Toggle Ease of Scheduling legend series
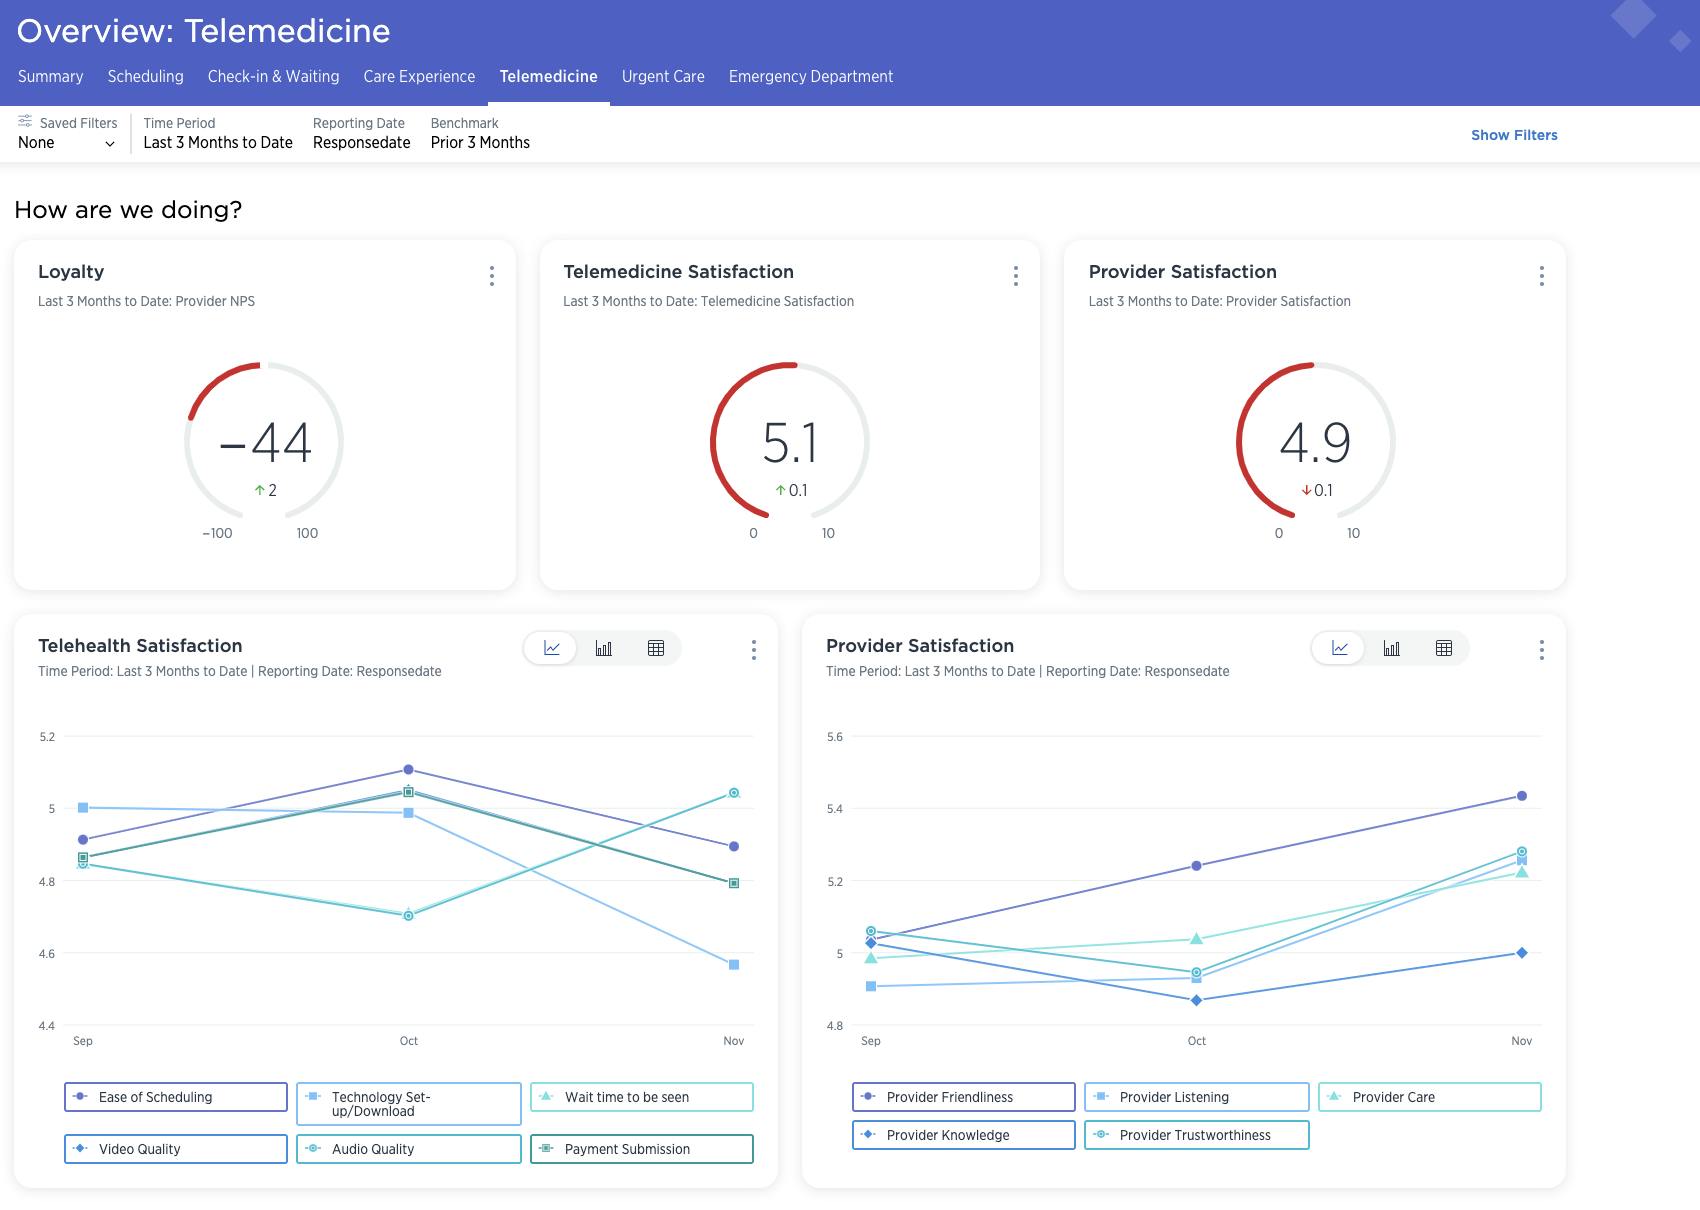Viewport: 1700px width, 1210px height. click(x=176, y=1097)
